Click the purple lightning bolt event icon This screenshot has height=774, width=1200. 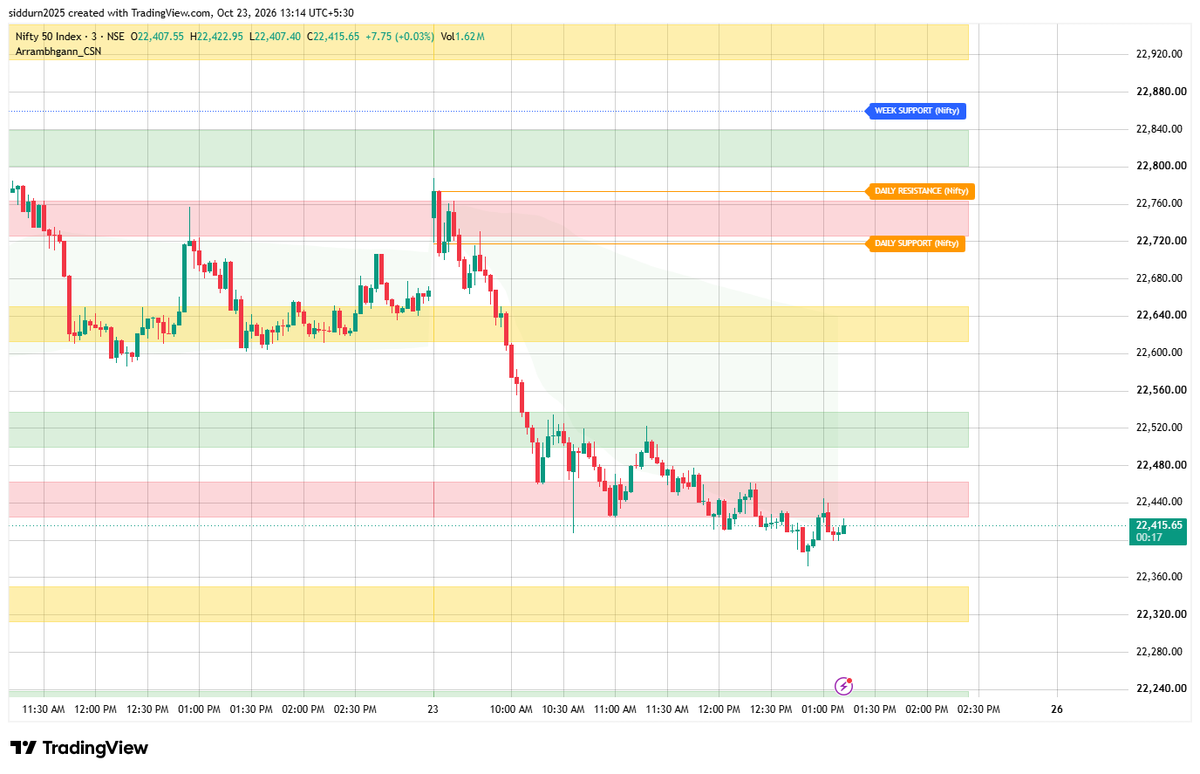click(x=845, y=685)
